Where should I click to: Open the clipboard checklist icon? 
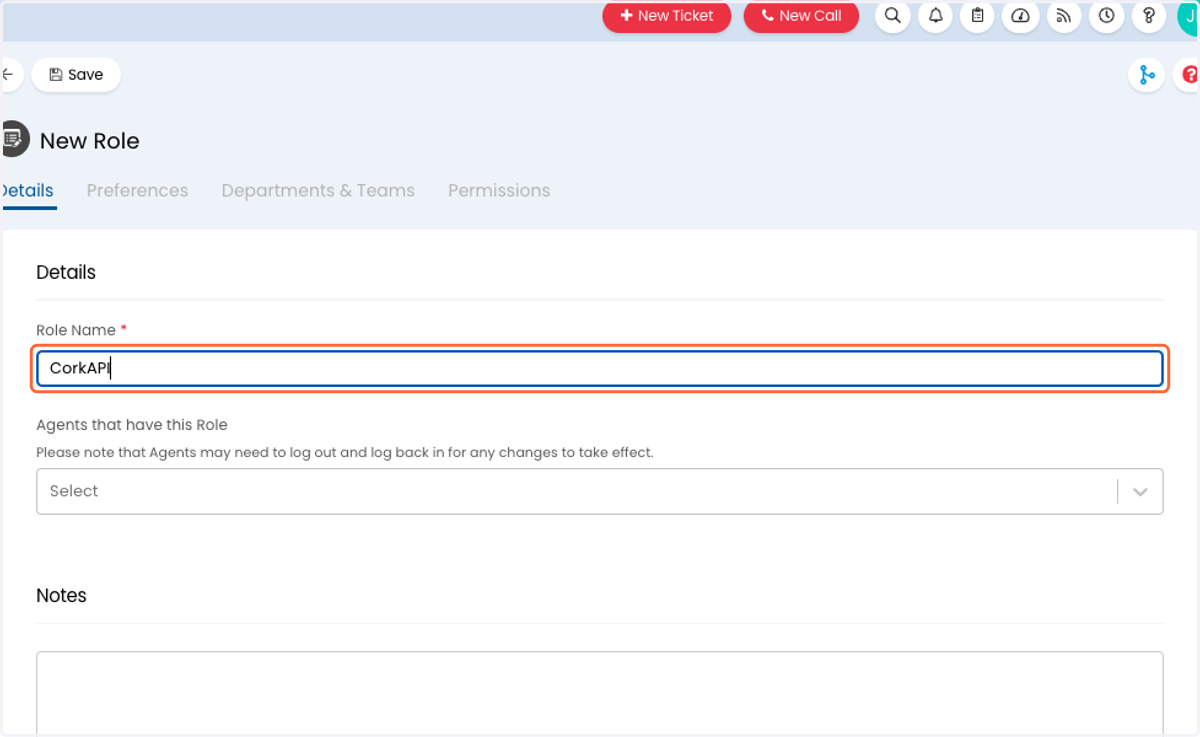coord(977,16)
